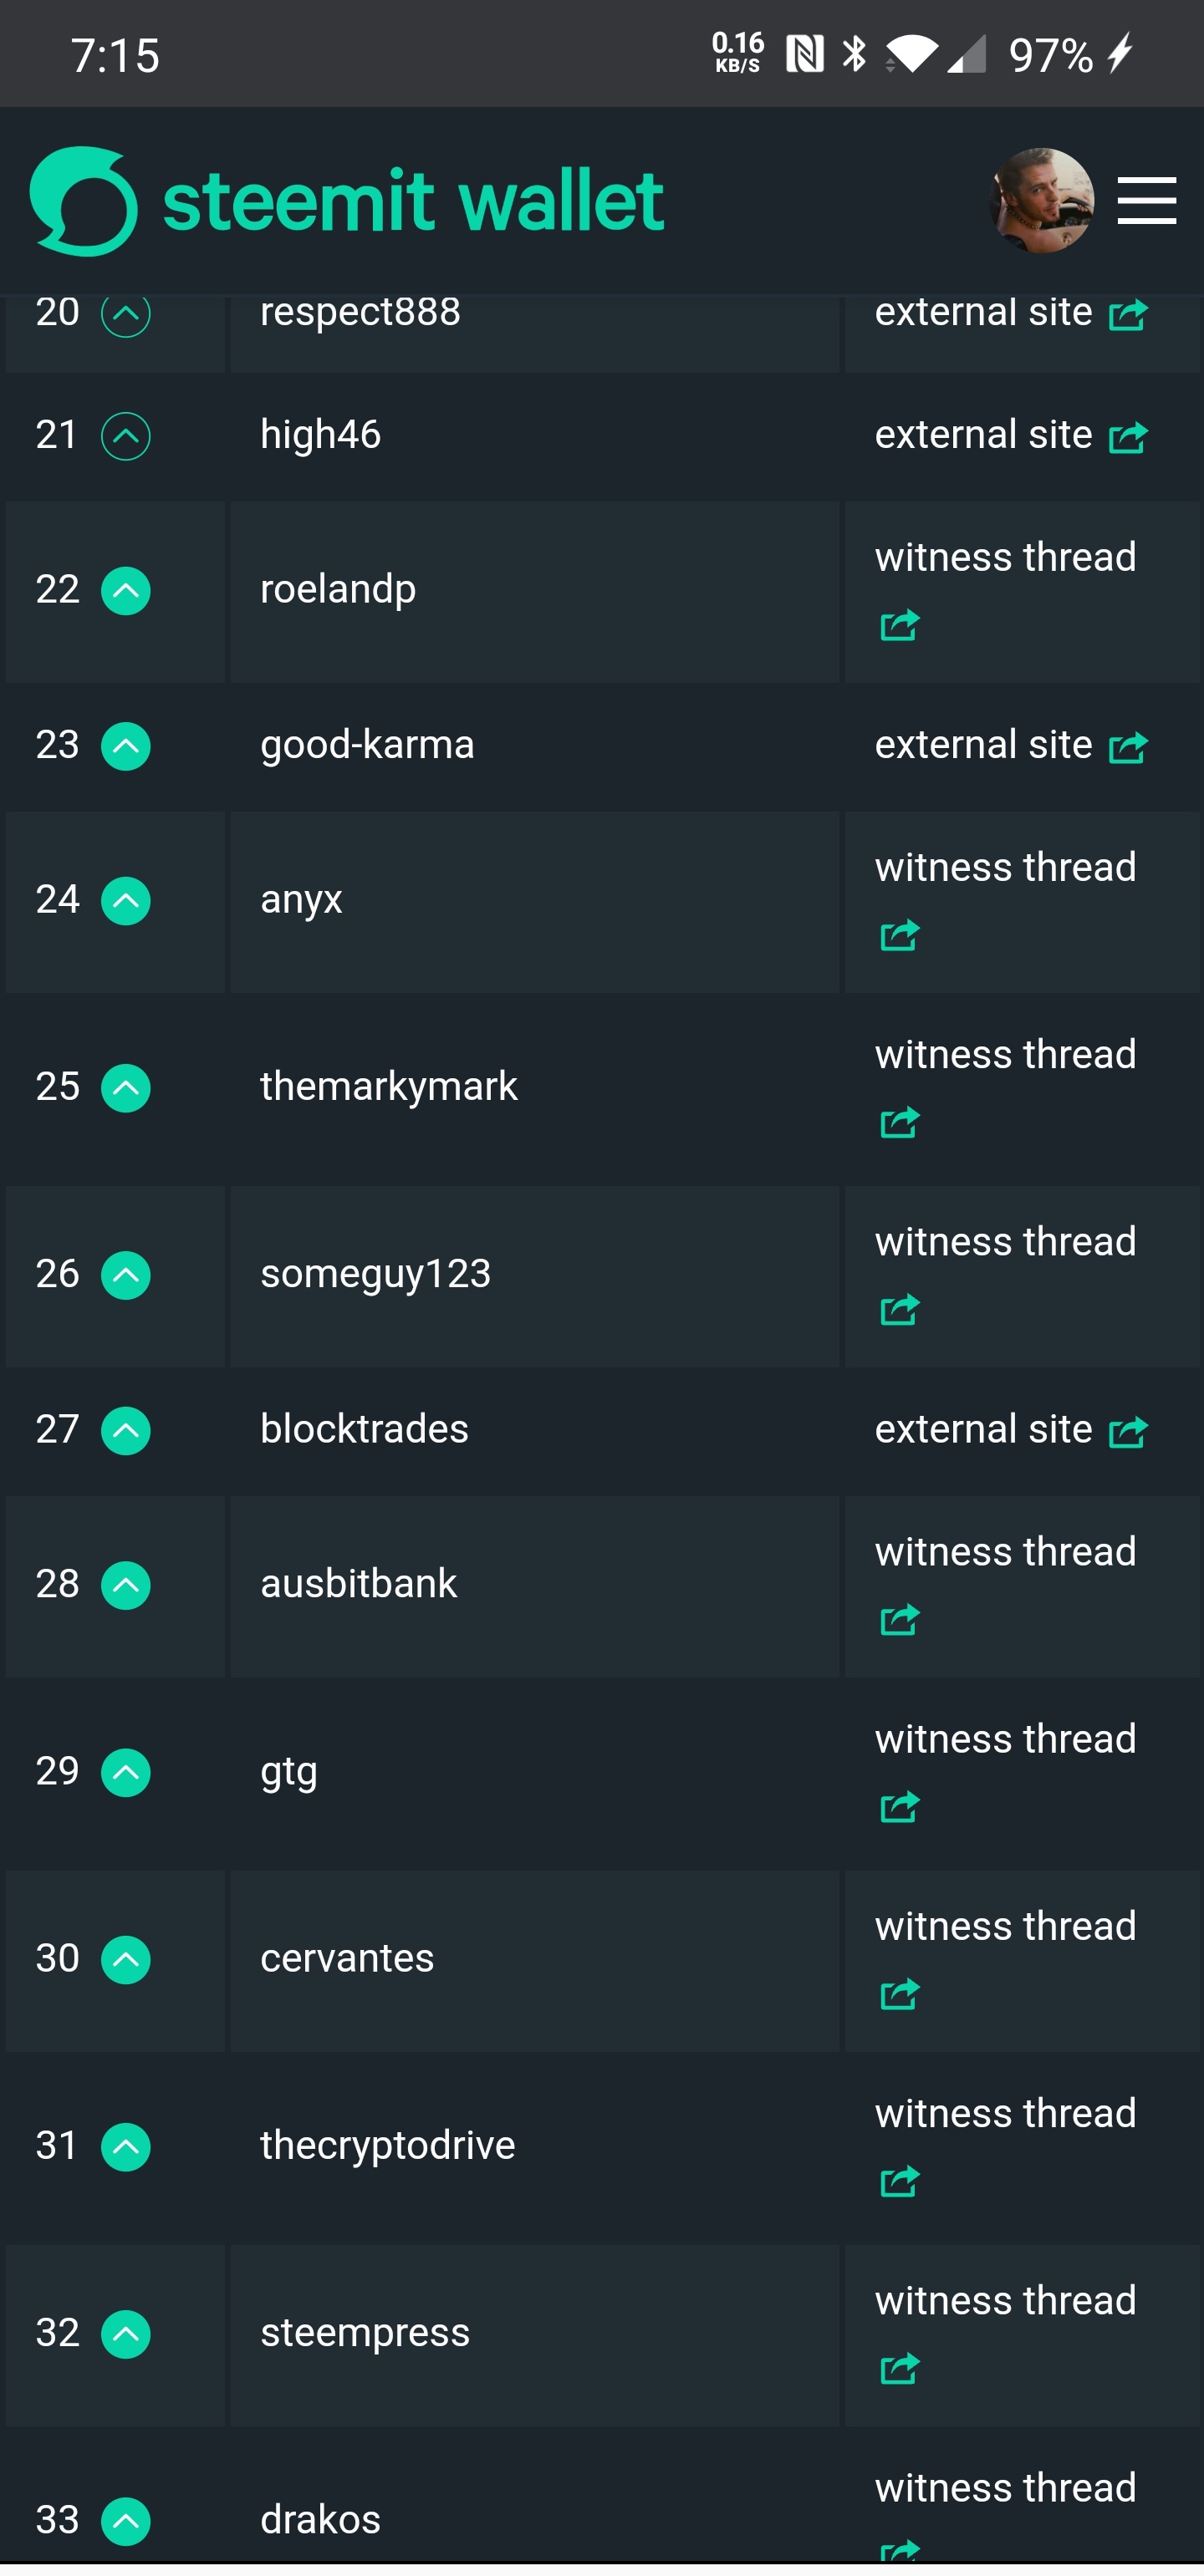The height and width of the screenshot is (2576, 1204).
Task: Open the ausbitbank witness profile
Action: tap(358, 1584)
